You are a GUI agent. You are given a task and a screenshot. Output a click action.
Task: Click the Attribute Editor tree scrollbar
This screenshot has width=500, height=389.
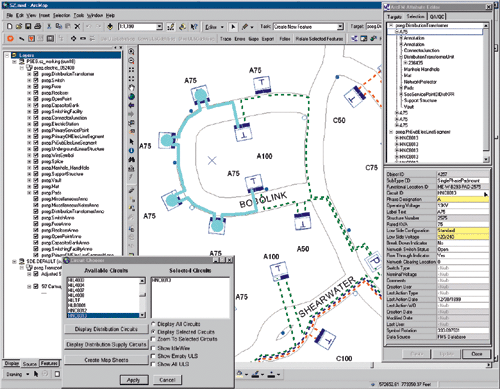pyautogui.click(x=486, y=93)
